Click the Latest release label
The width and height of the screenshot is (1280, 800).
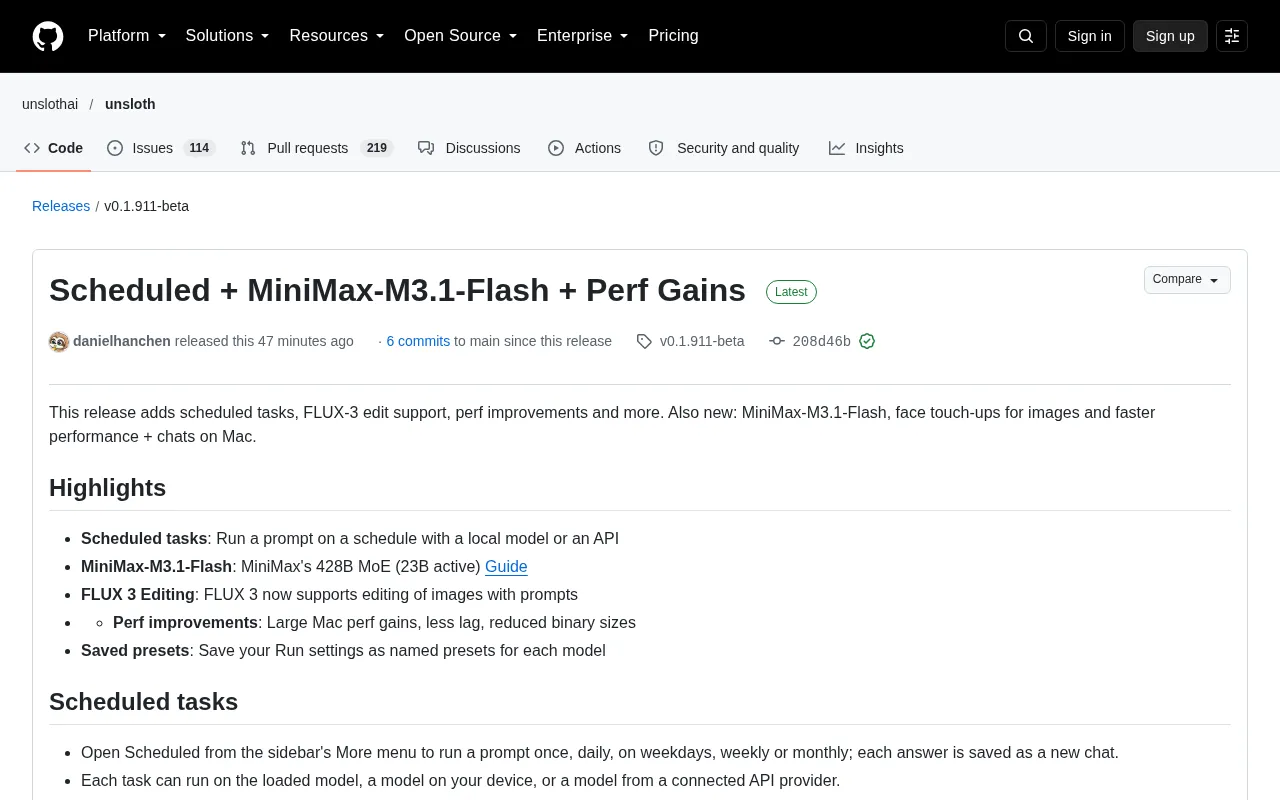(791, 292)
